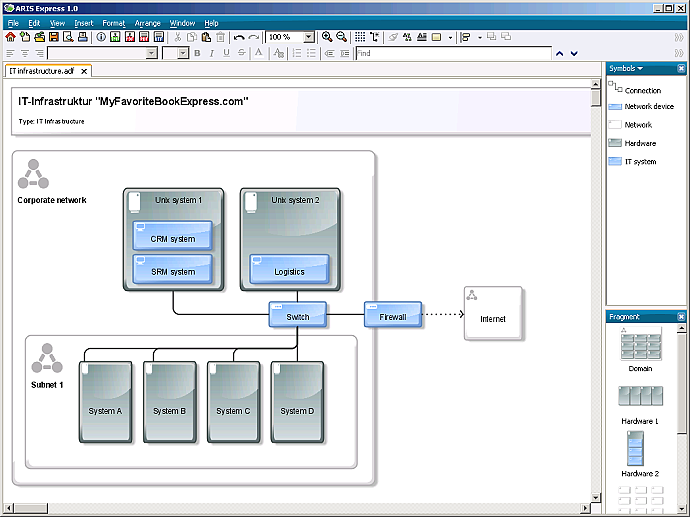Open the Edit menu

[34, 23]
